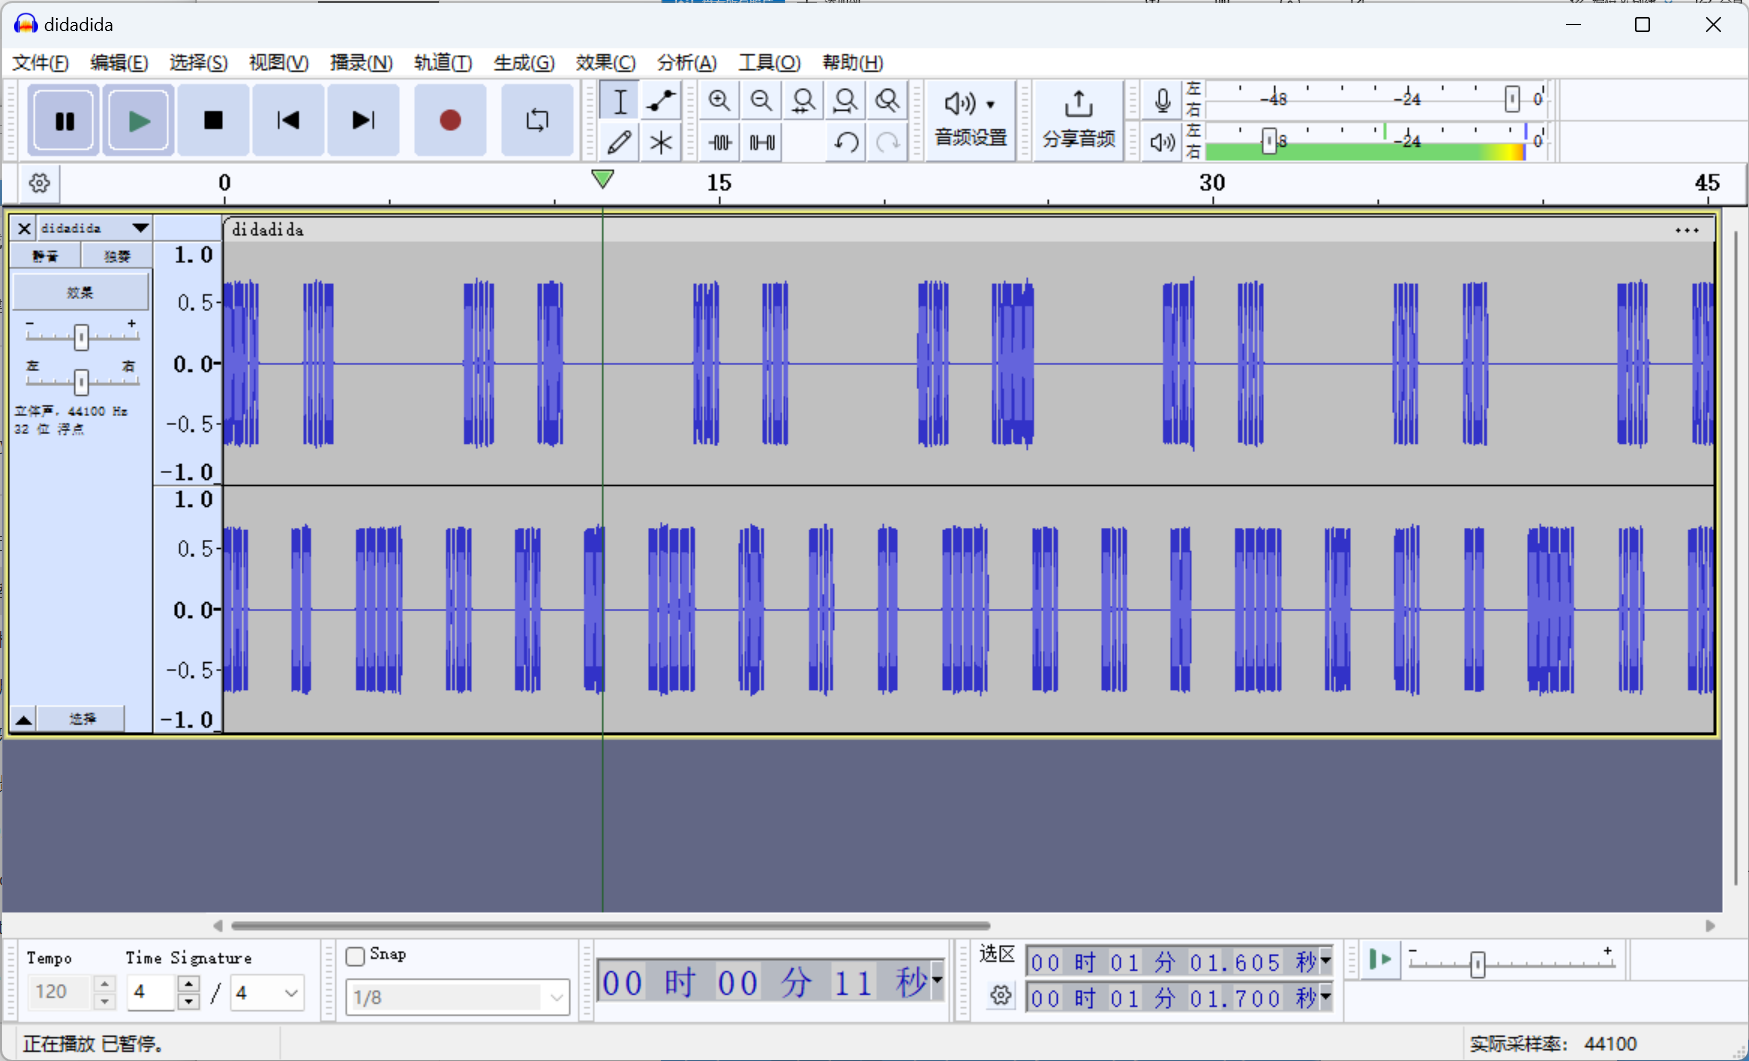Click the record meter microphone icon
Screen dimensions: 1749x1061
(1162, 100)
